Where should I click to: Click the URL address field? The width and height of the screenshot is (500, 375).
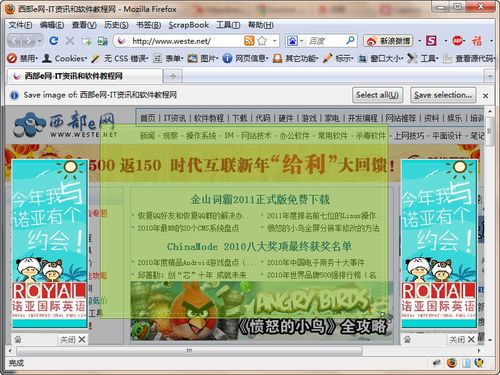tap(187, 41)
